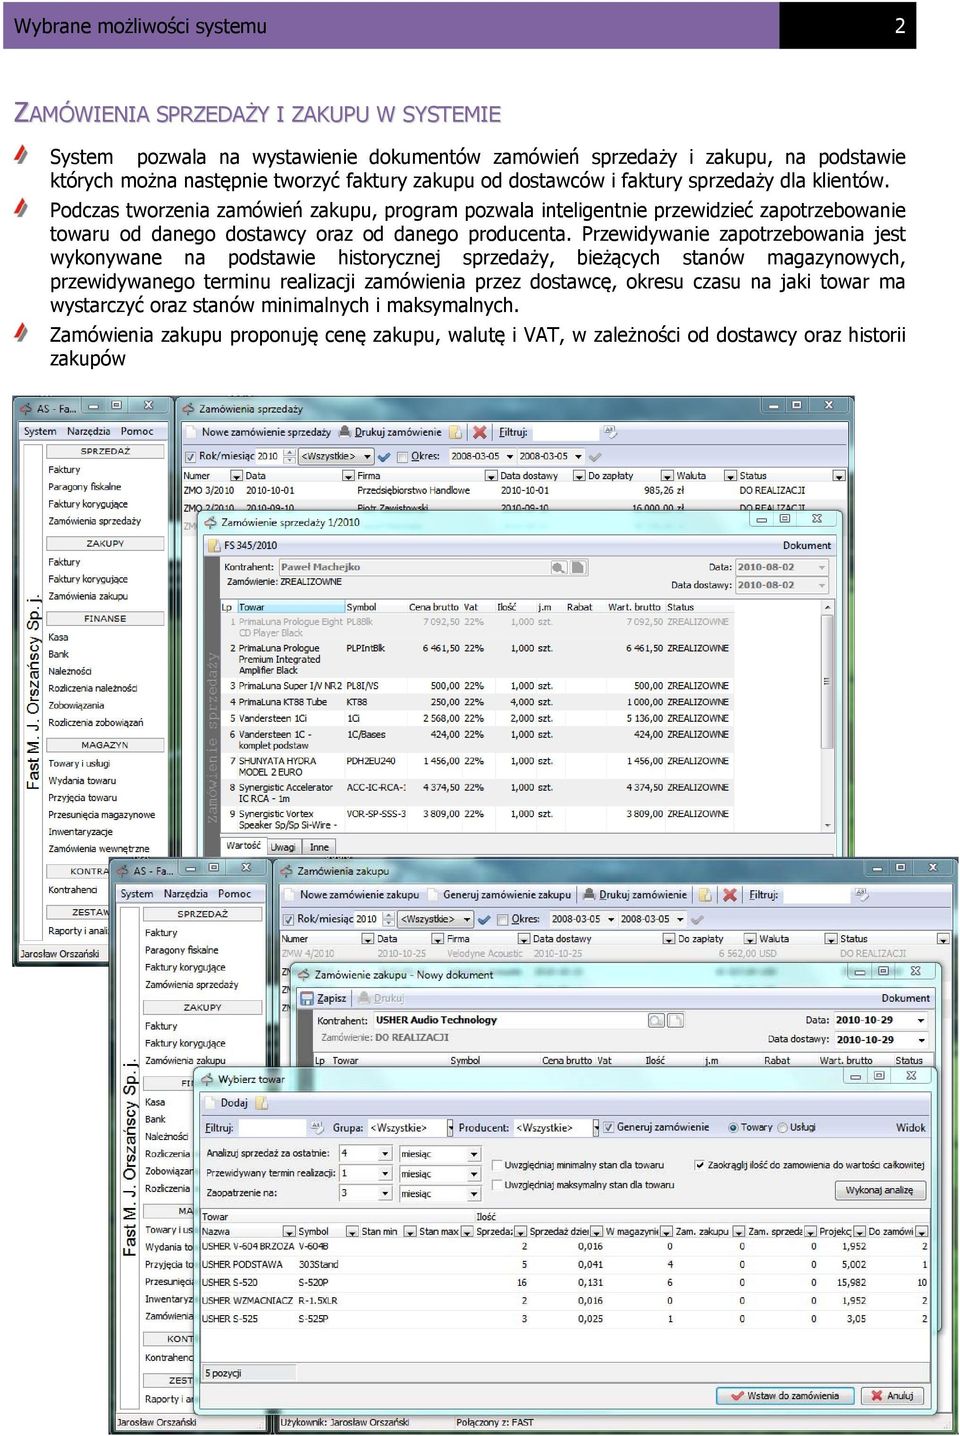The image size is (960, 1436).
Task: Click Filtruj input field in Wybierz towar
Action: coord(272,1127)
